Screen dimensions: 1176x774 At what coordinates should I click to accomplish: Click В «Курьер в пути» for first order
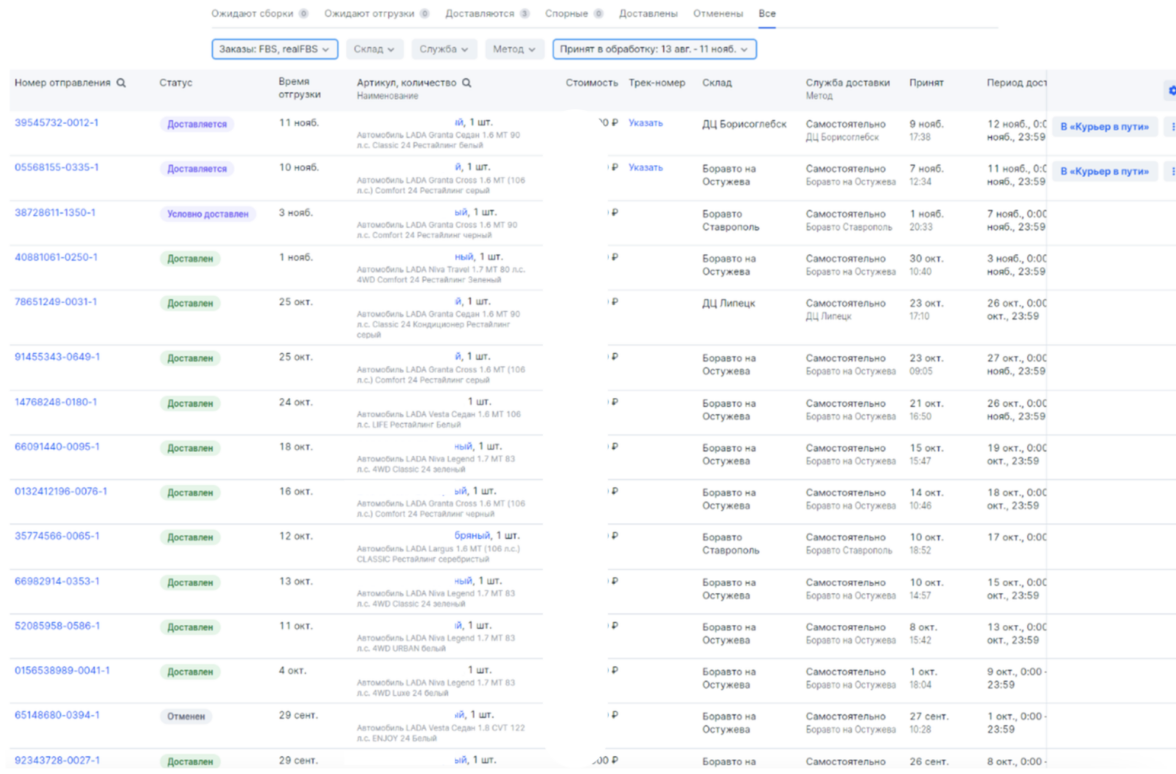pyautogui.click(x=1104, y=127)
